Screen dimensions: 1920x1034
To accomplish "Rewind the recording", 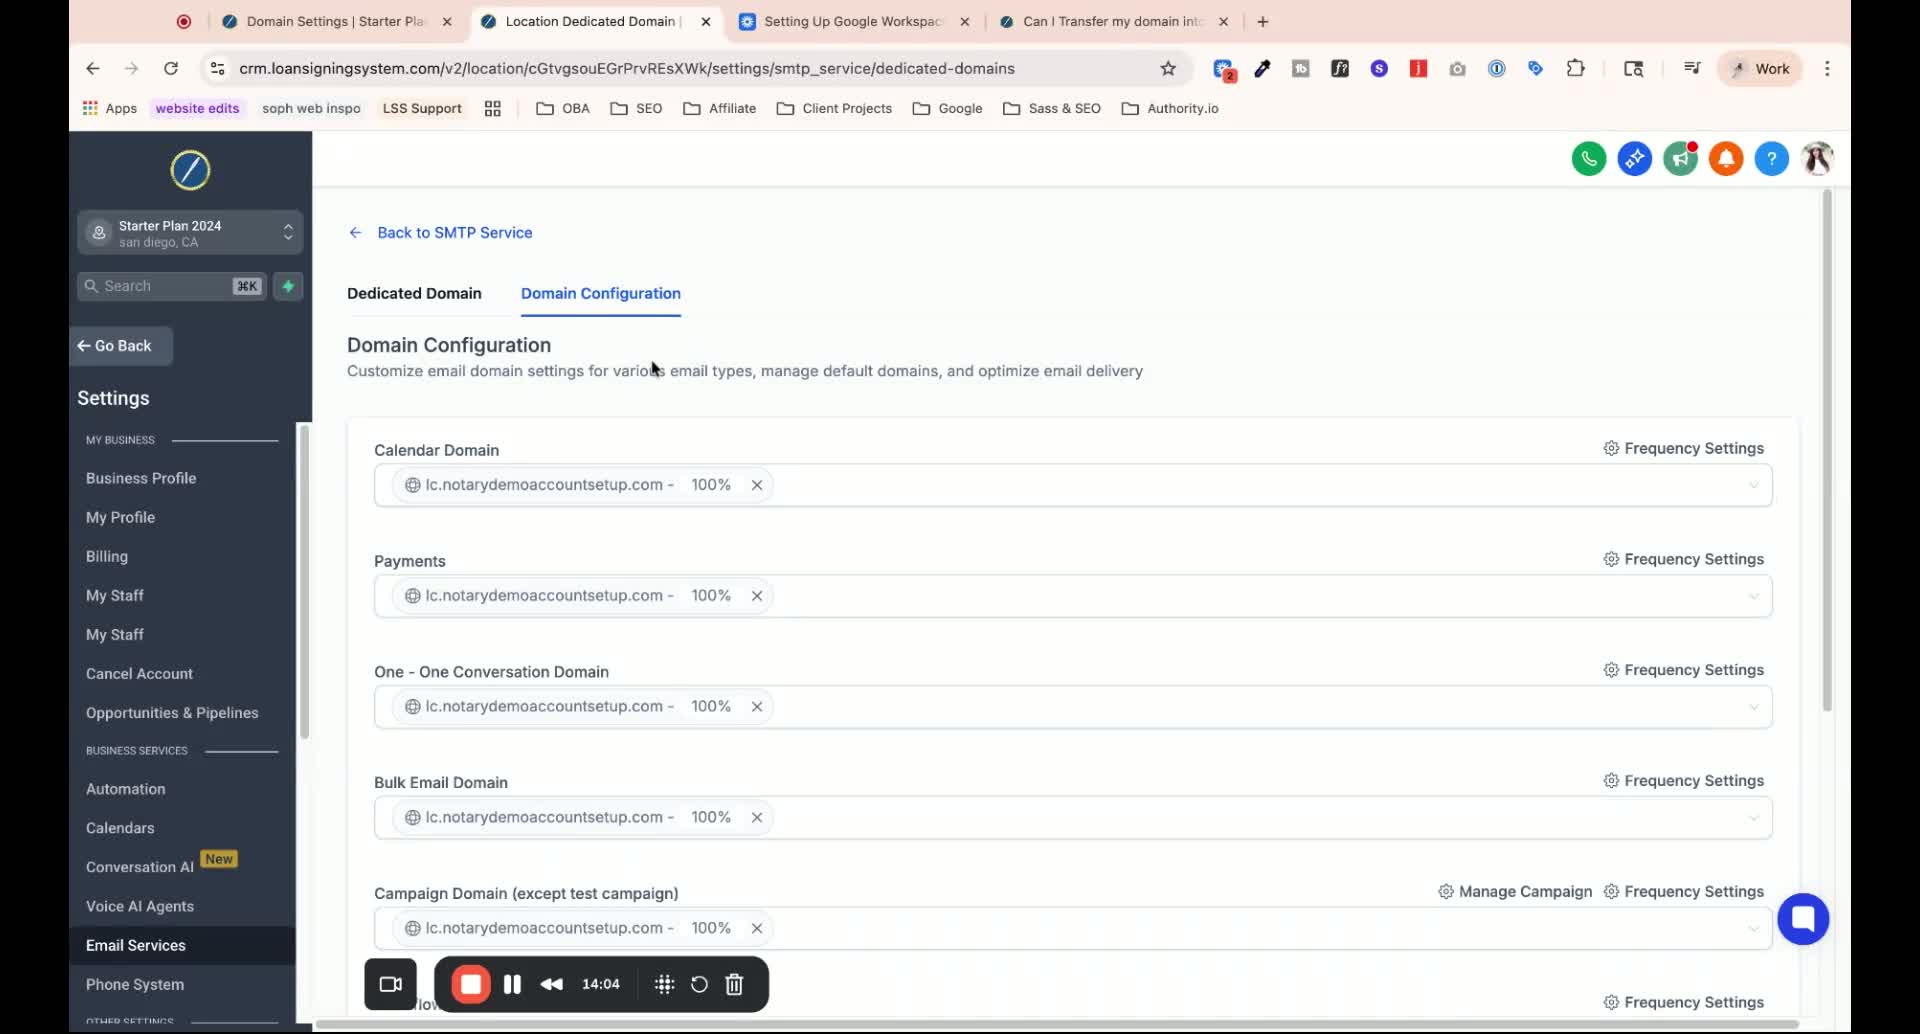I will click(551, 984).
